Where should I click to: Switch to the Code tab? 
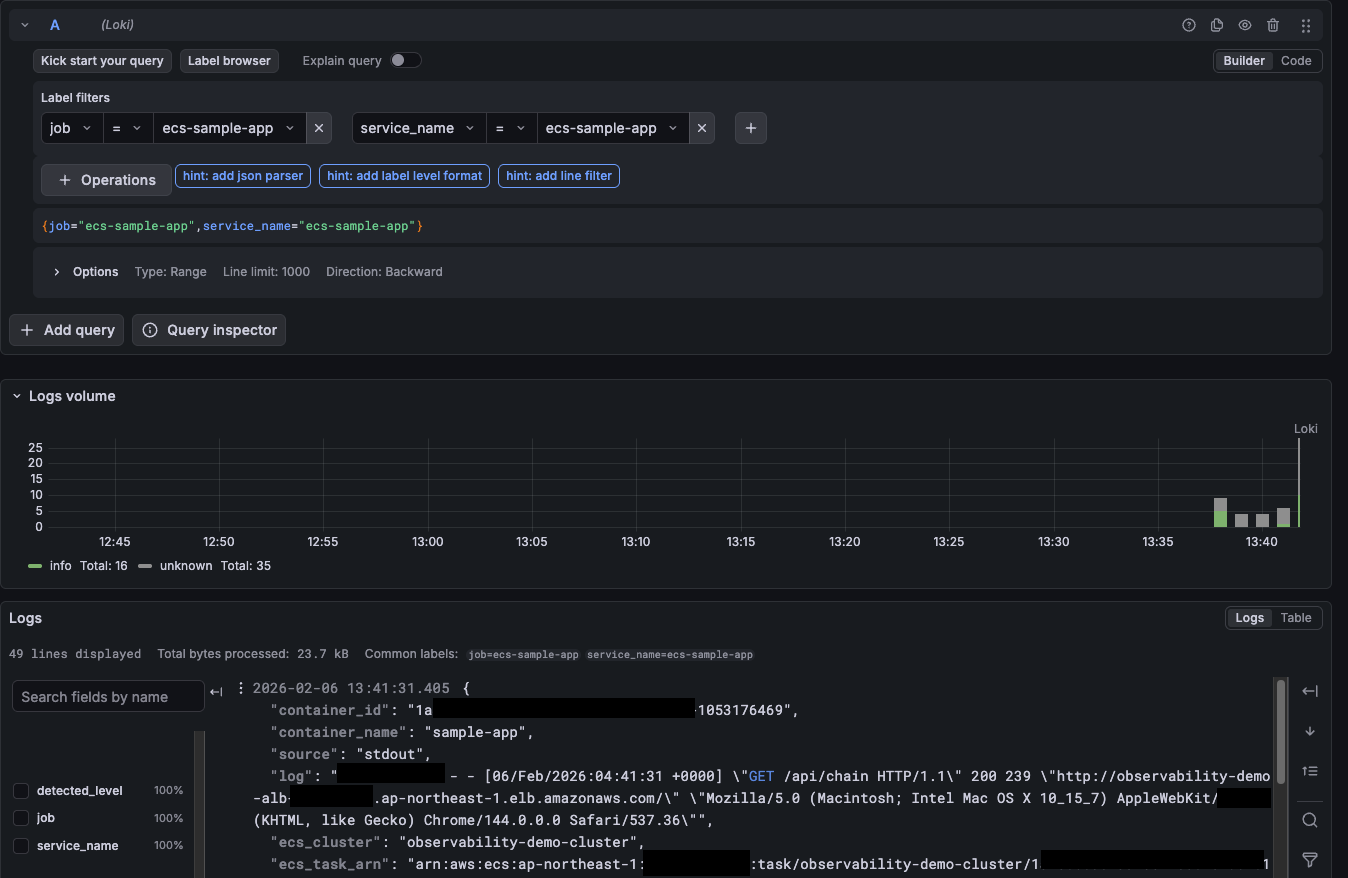pyautogui.click(x=1296, y=60)
